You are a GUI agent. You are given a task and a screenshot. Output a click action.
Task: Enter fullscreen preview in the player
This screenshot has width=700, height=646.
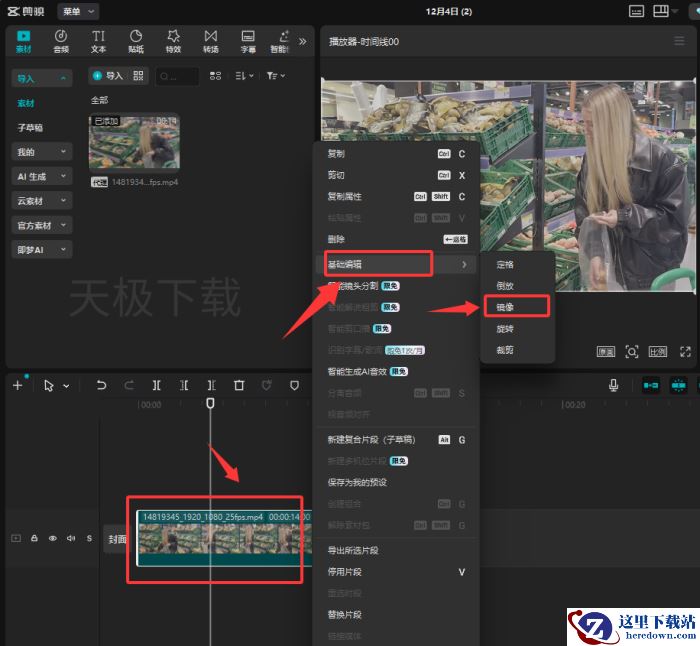point(685,352)
